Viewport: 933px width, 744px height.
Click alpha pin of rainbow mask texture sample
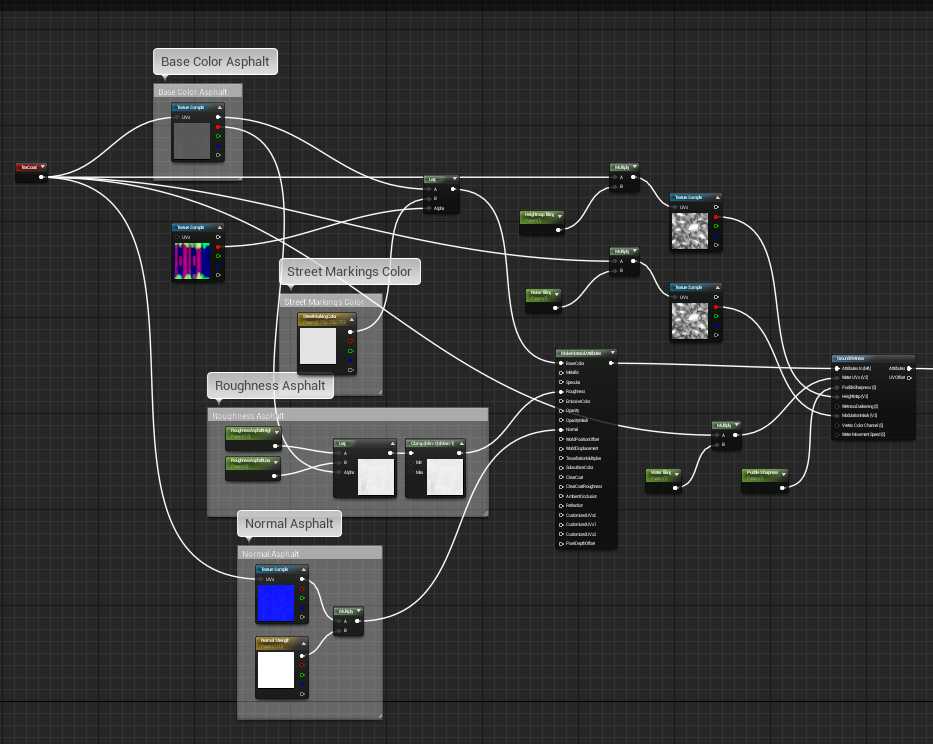tap(218, 275)
